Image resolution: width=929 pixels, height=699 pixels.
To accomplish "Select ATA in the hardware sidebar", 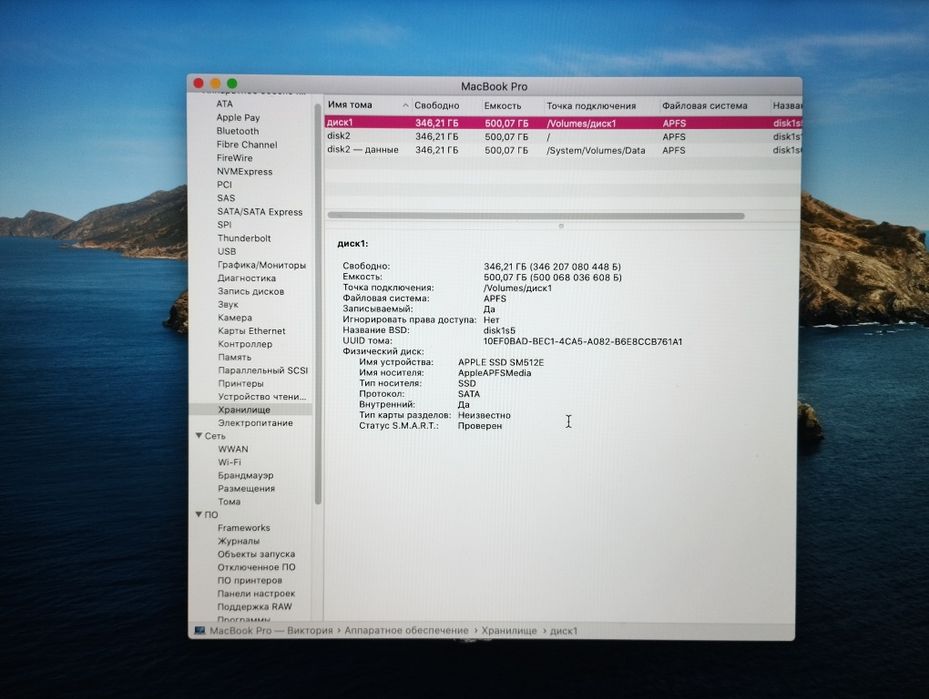I will tap(225, 104).
